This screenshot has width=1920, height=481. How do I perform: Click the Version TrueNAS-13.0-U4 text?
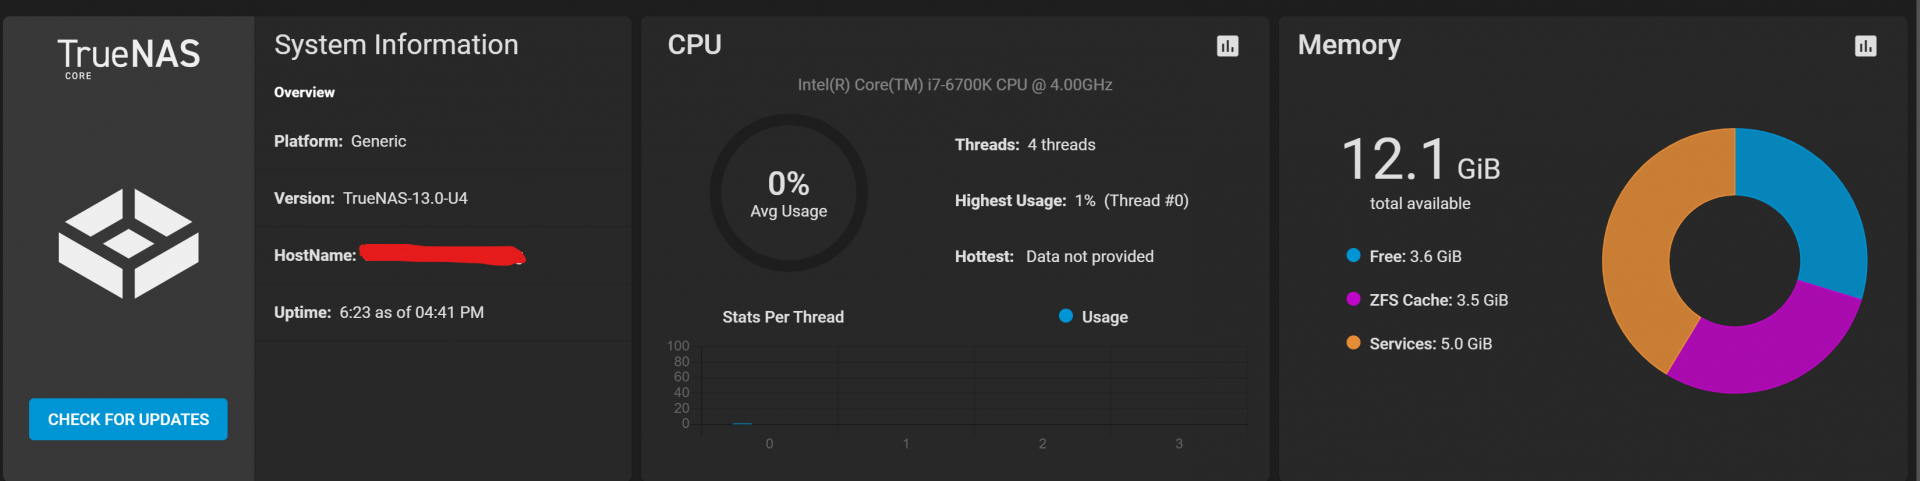coord(371,198)
